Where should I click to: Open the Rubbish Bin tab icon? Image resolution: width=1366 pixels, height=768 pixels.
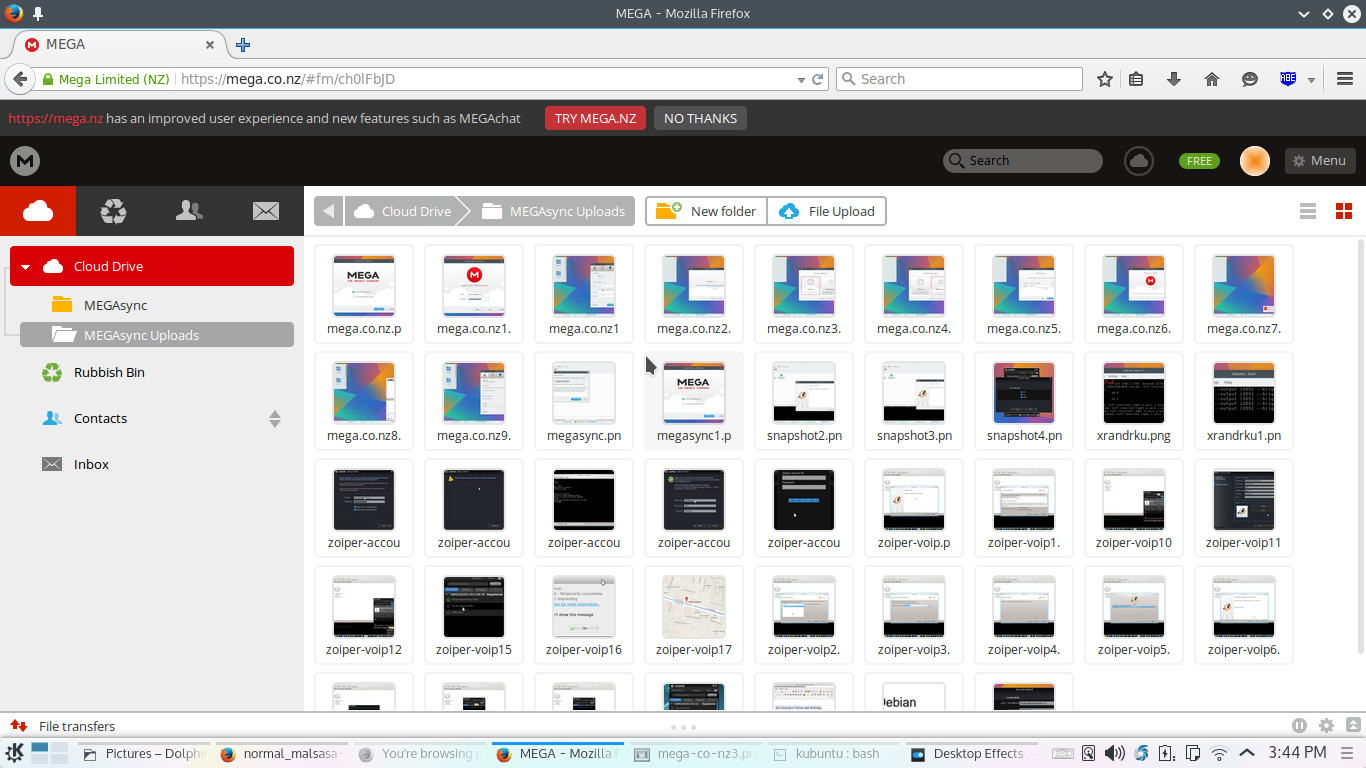coord(114,210)
